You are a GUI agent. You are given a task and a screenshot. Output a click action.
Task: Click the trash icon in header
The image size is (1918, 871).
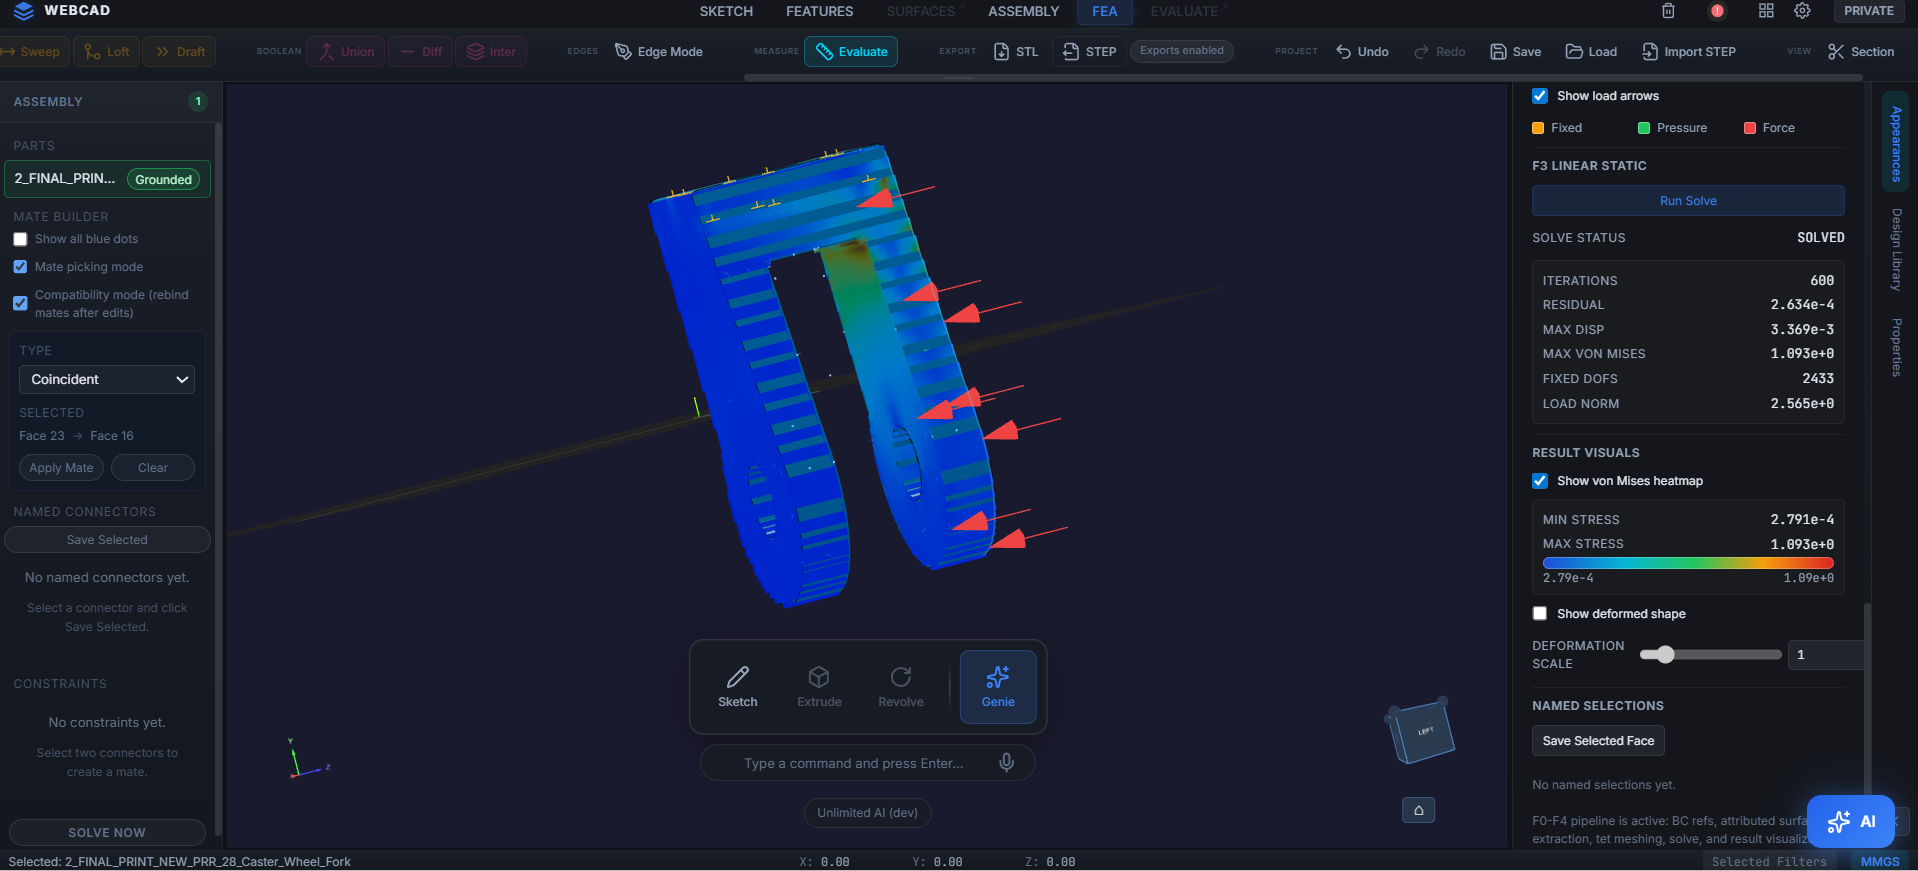[1668, 11]
